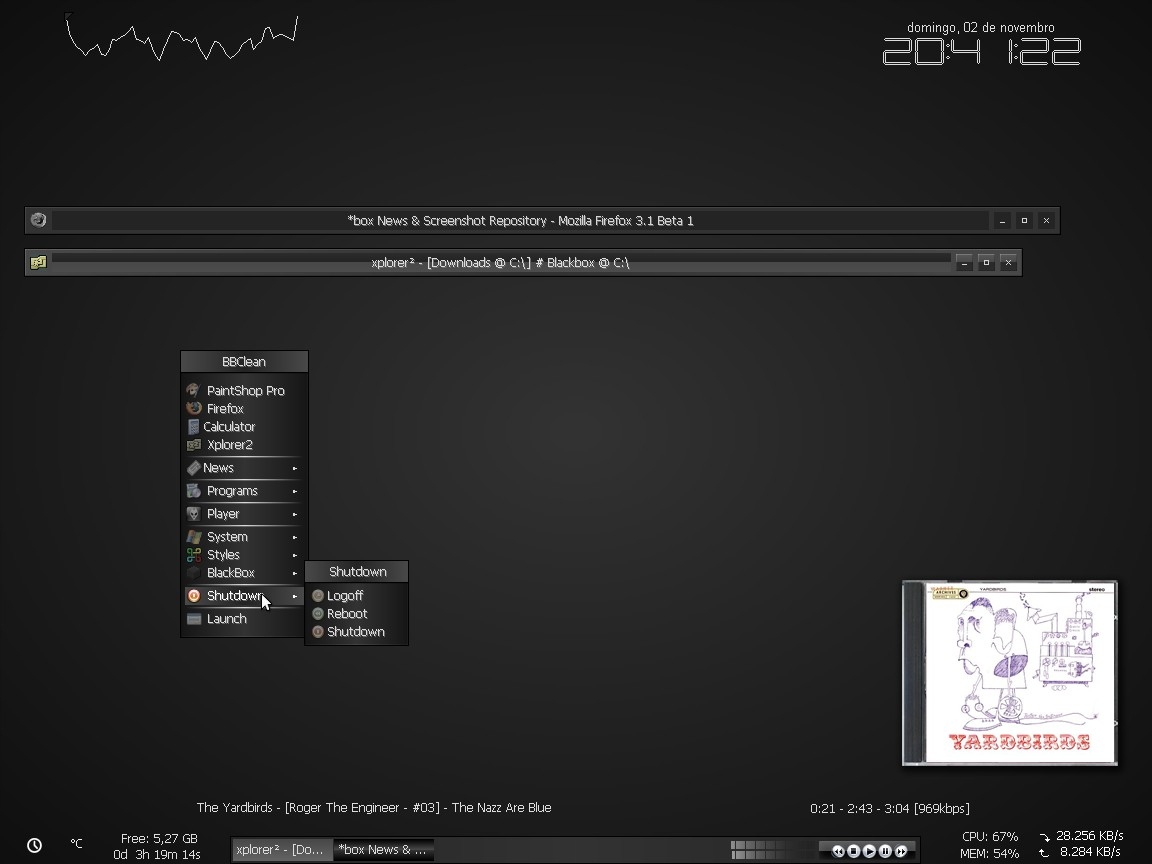Click the date text 'domingo, 02 de novembro'
Image resolution: width=1152 pixels, height=864 pixels.
pos(981,27)
